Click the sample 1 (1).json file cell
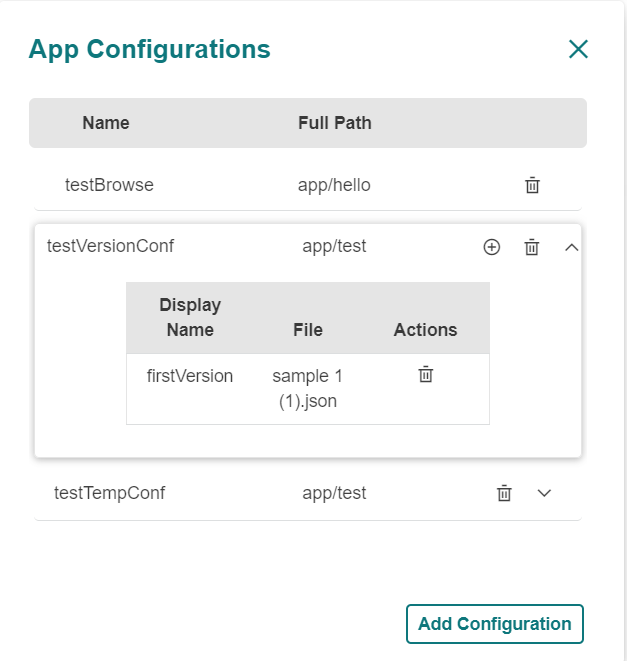This screenshot has height=661, width=627. pyautogui.click(x=308, y=389)
